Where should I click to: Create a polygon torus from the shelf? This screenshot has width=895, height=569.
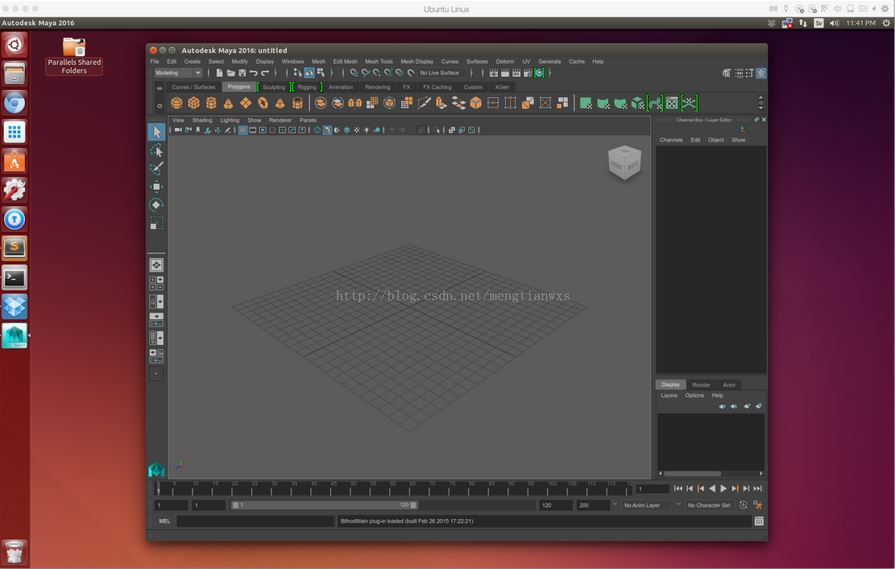pos(263,103)
